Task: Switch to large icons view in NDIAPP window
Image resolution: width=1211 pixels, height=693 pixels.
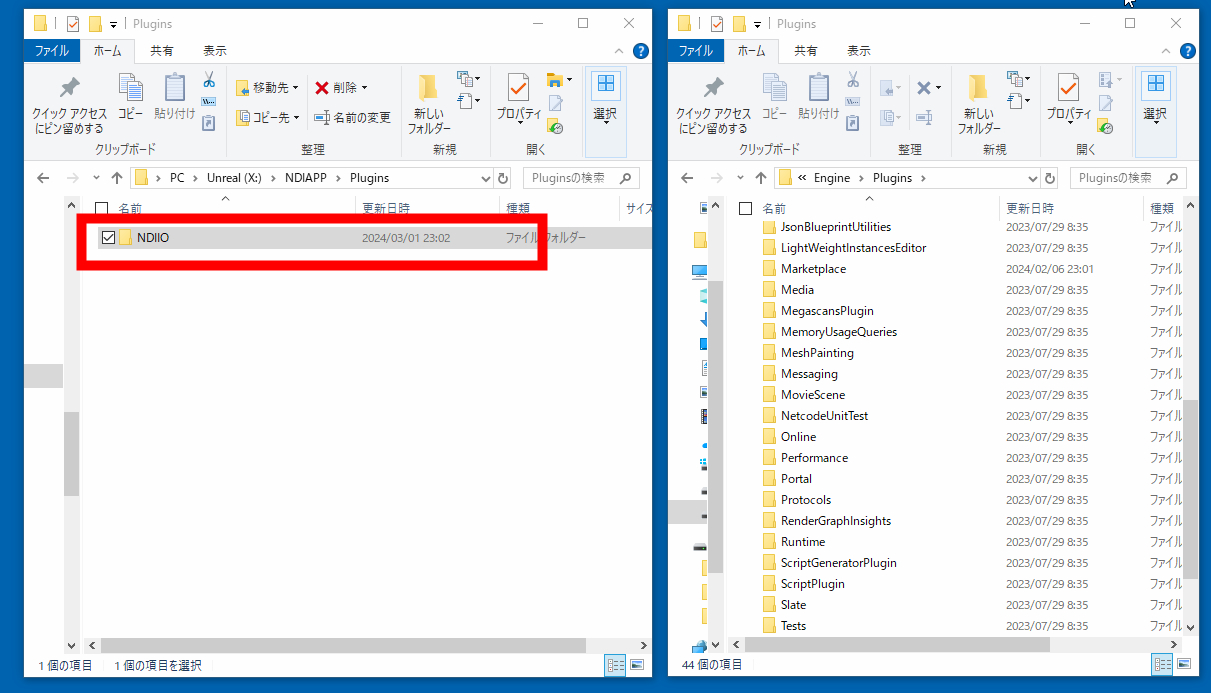Action: click(x=636, y=665)
